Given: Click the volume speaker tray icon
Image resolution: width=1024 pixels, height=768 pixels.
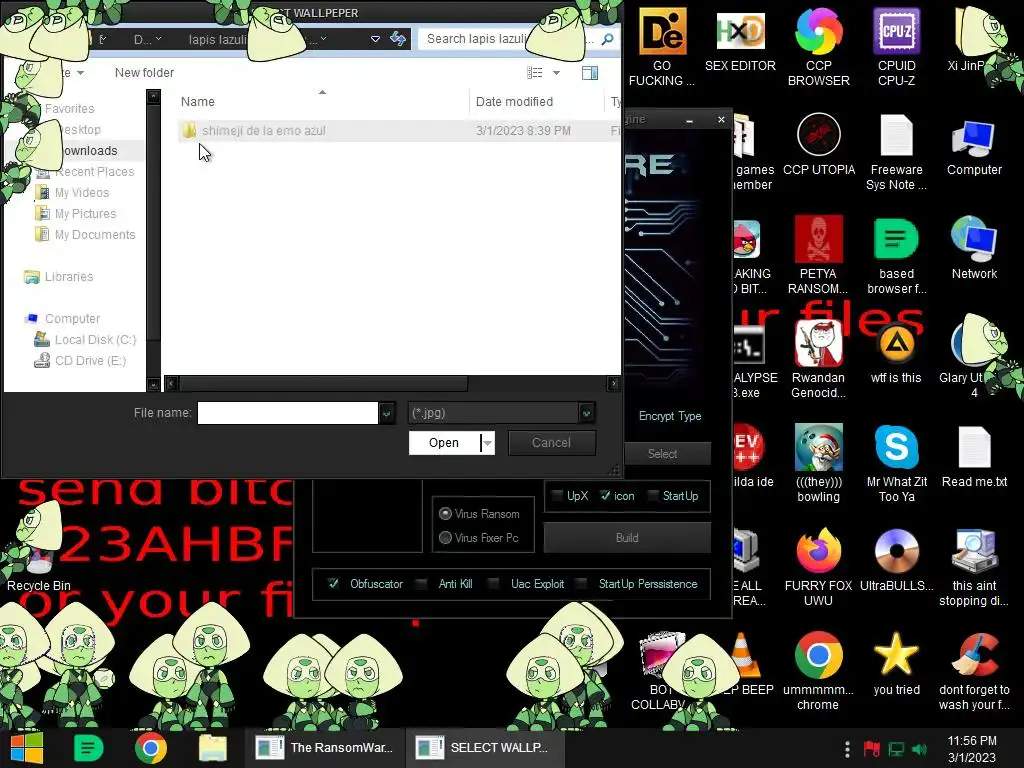Looking at the screenshot, I should (920, 749).
